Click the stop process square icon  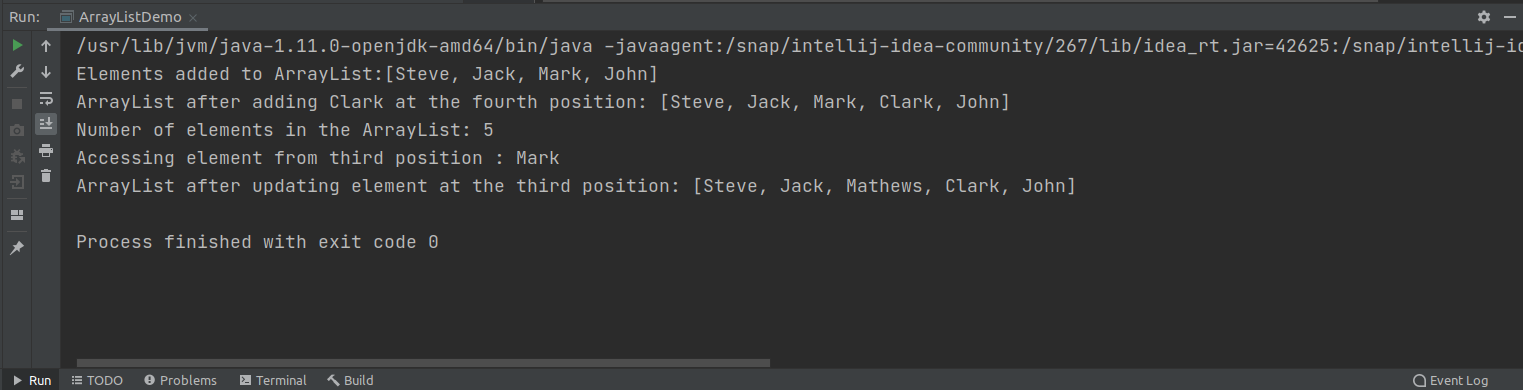click(17, 104)
